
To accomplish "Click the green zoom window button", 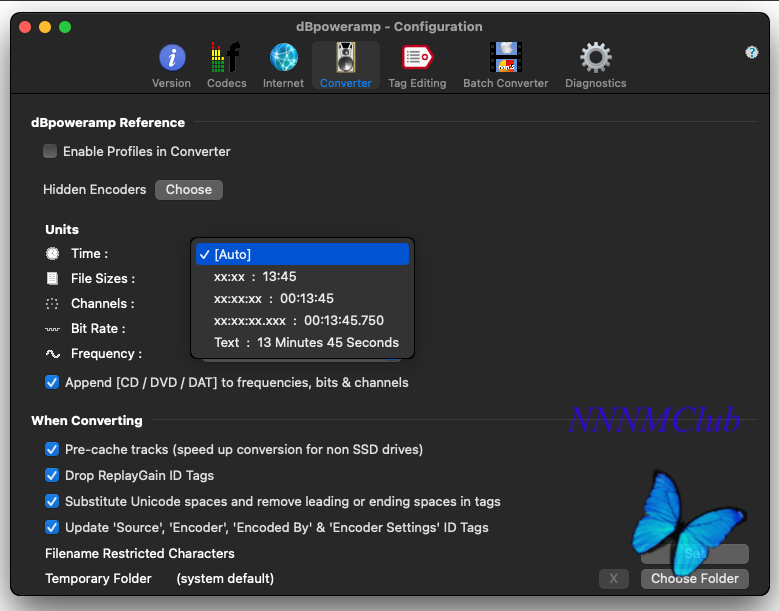I will pos(65,27).
